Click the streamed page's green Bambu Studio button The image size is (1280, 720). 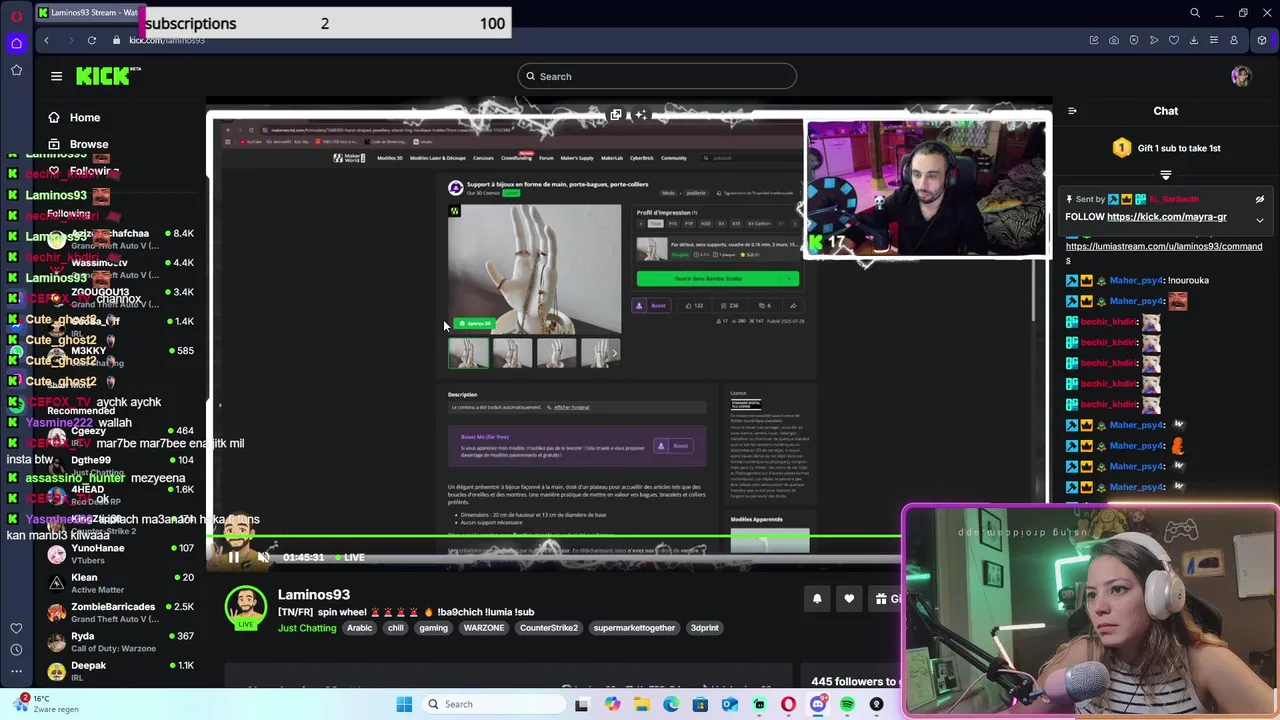(x=718, y=278)
